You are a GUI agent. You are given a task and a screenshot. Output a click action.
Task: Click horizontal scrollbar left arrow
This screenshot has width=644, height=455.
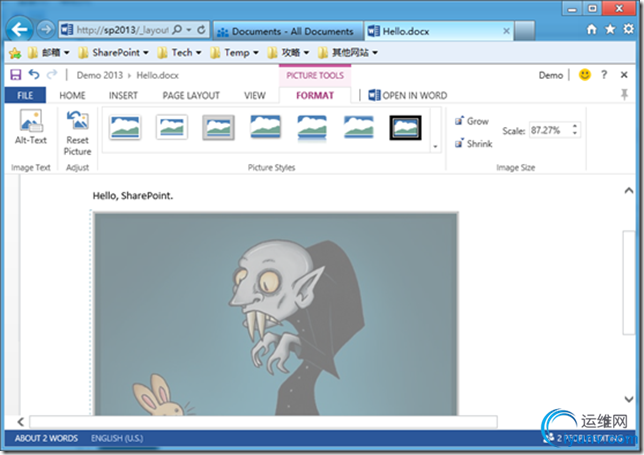(x=21, y=422)
